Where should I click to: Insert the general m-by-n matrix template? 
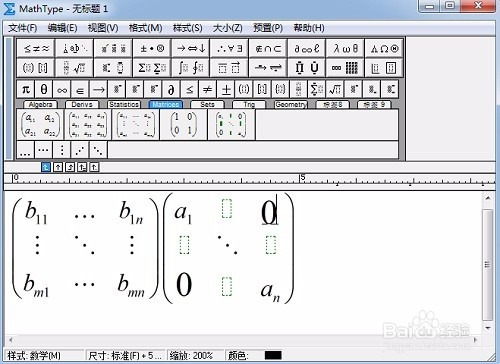point(136,125)
